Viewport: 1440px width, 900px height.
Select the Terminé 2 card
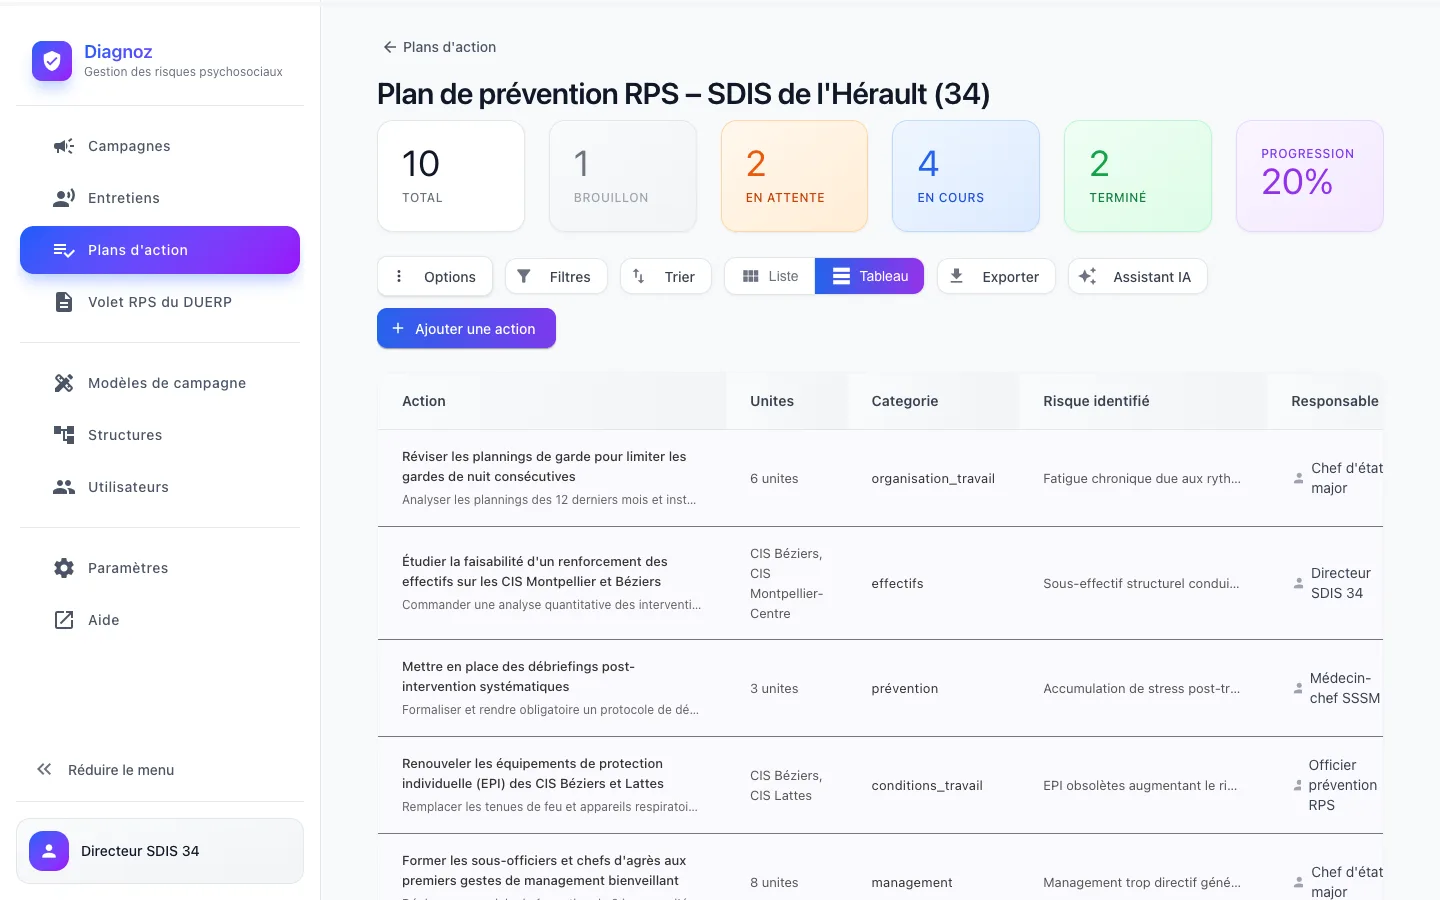click(x=1138, y=176)
